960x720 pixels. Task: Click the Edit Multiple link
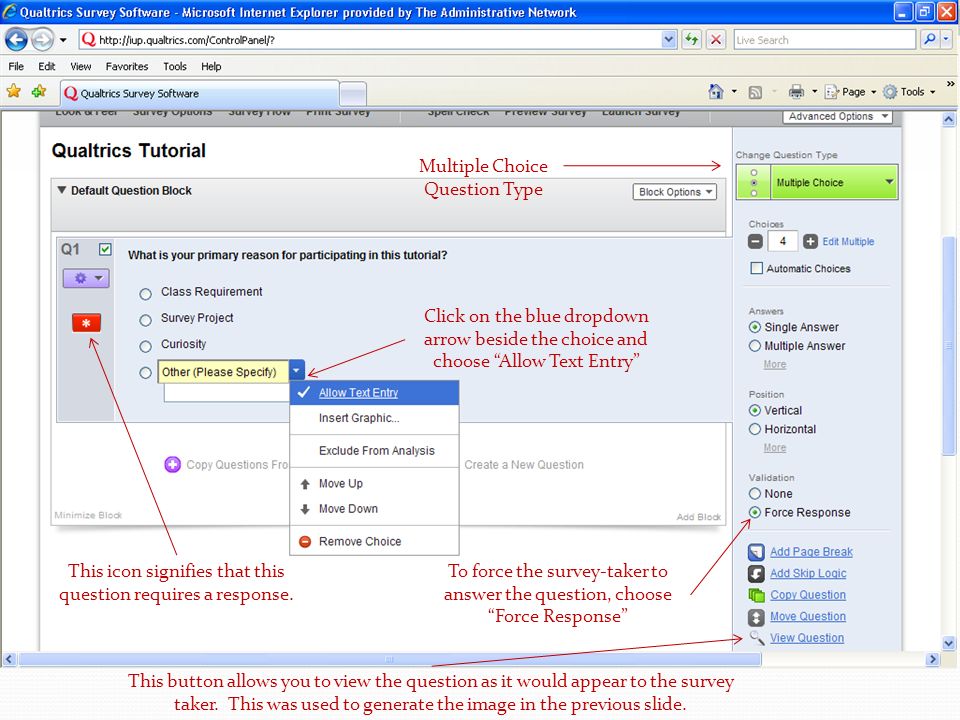point(848,241)
